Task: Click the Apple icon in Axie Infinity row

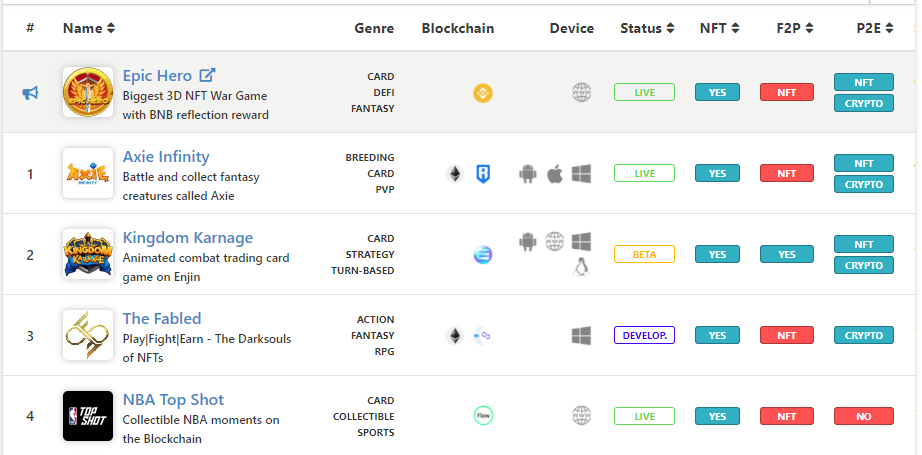Action: coord(554,173)
